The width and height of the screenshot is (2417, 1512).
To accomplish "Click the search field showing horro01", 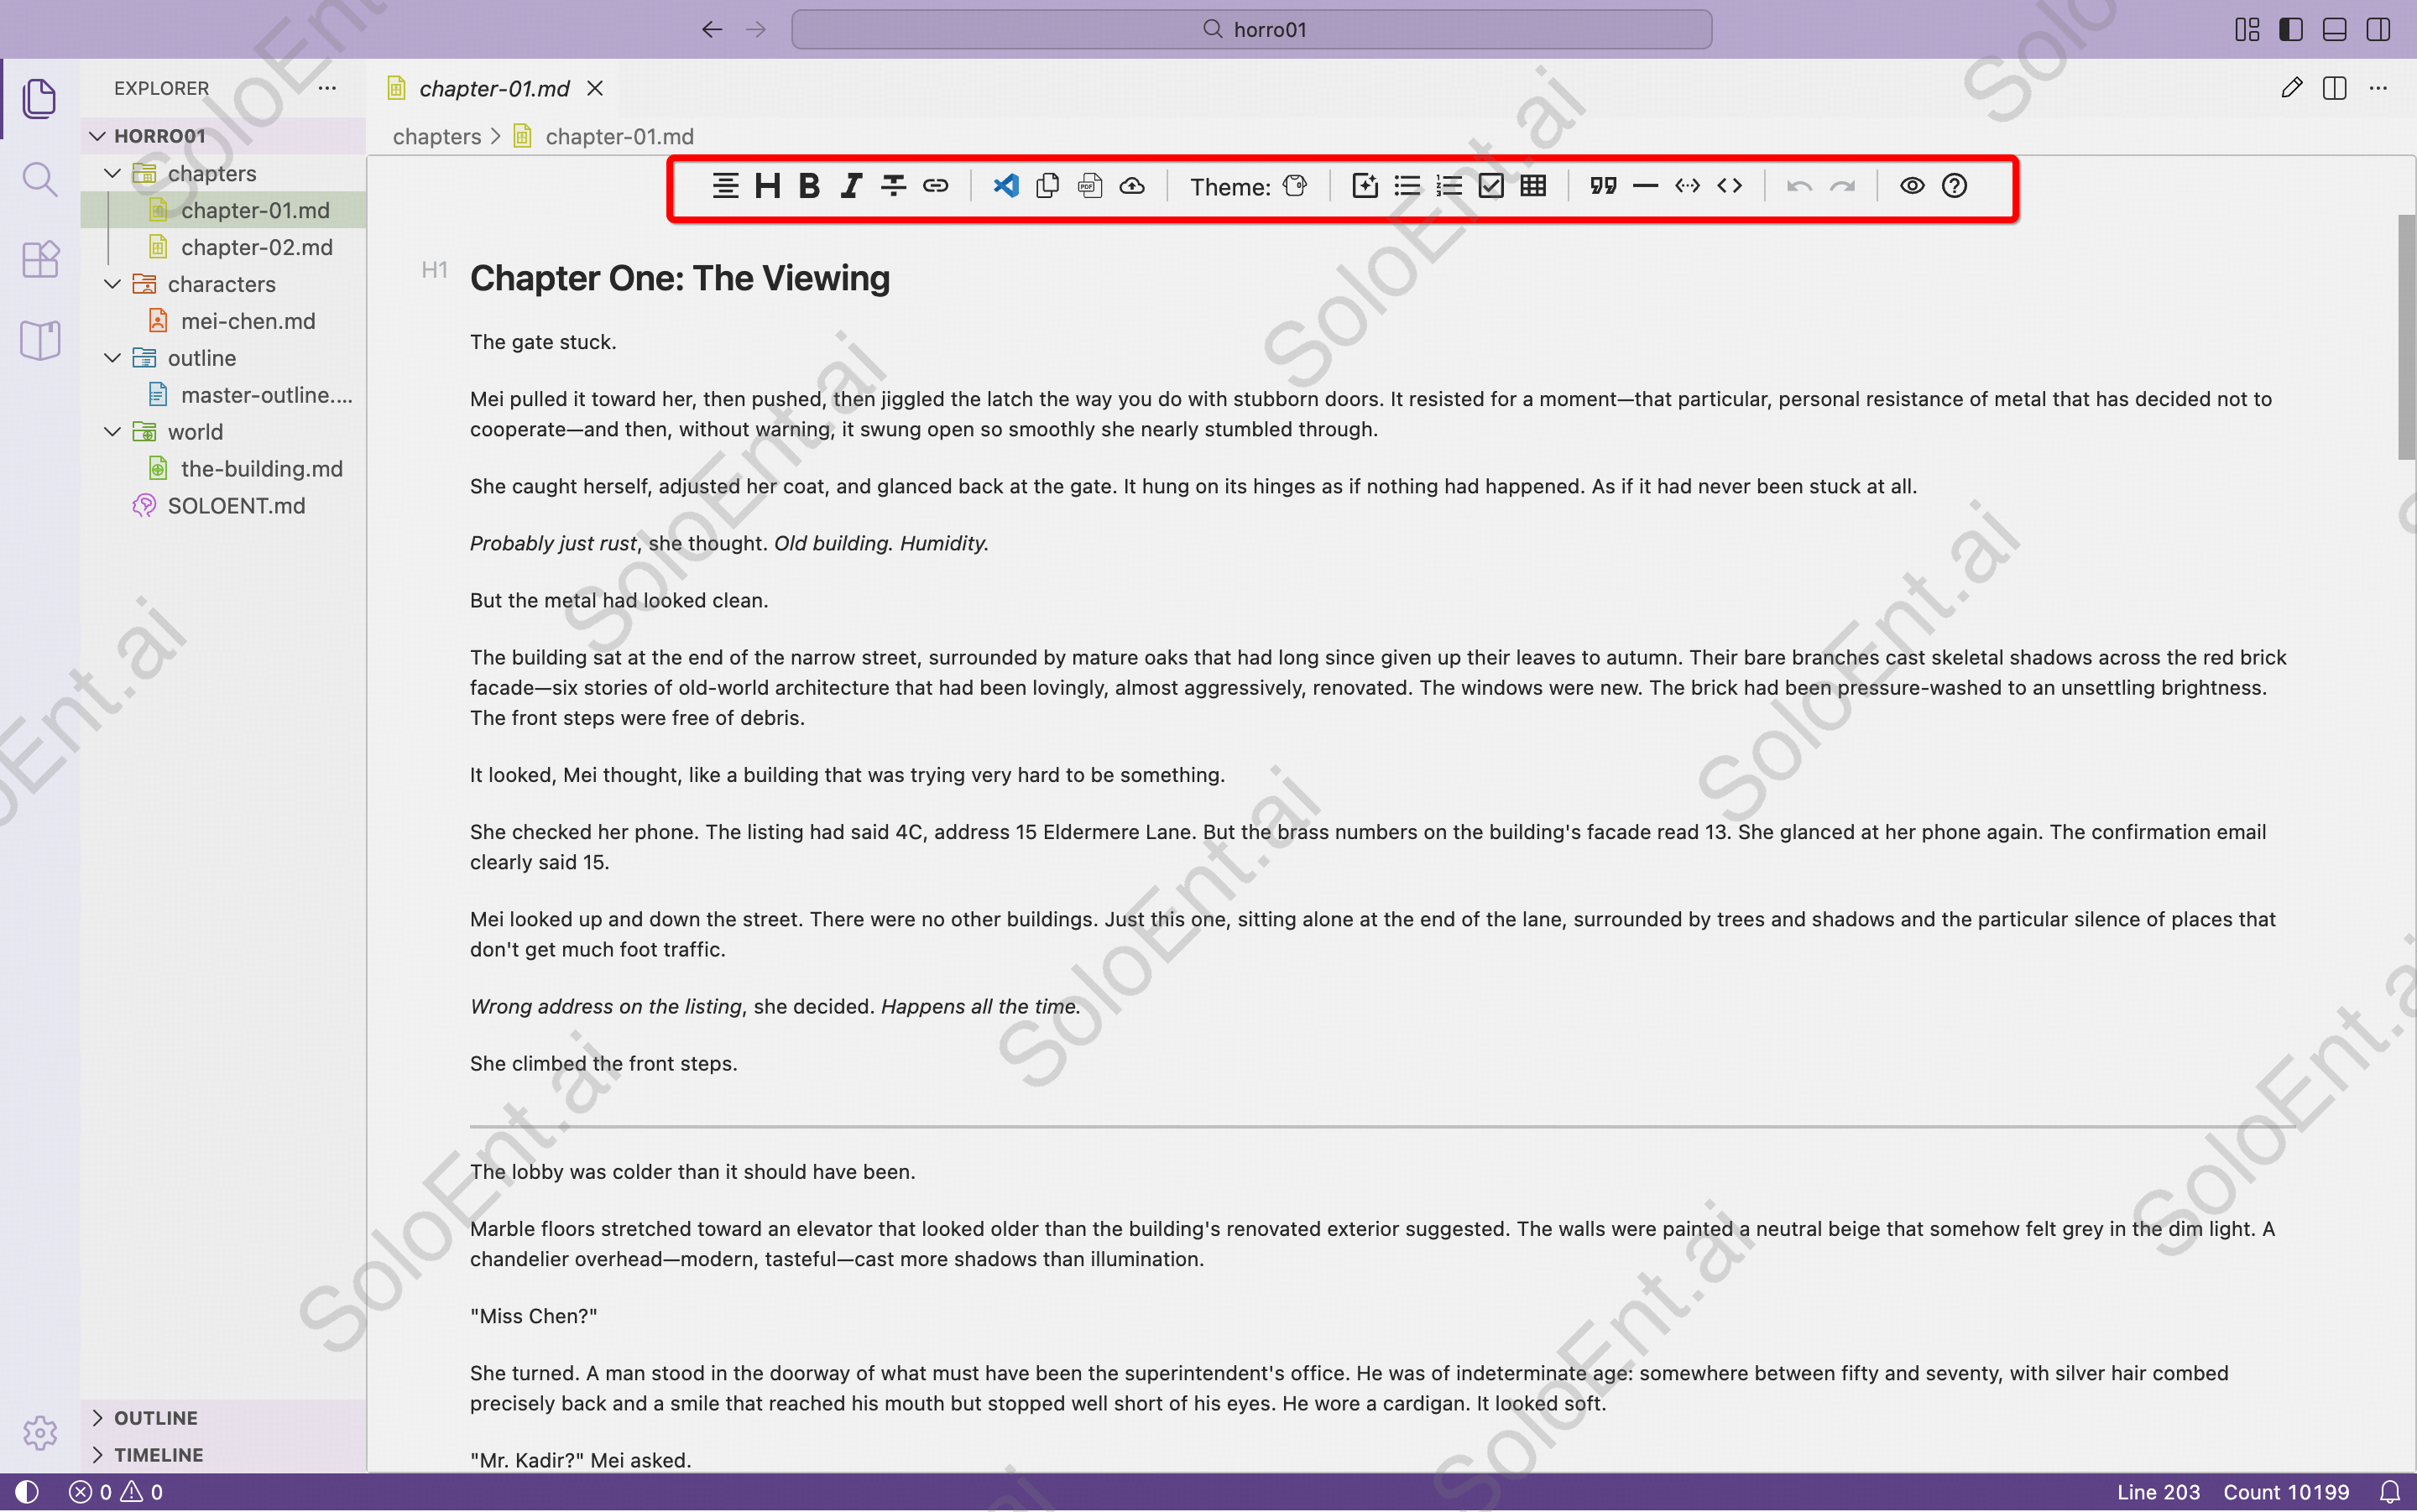I will point(1250,29).
